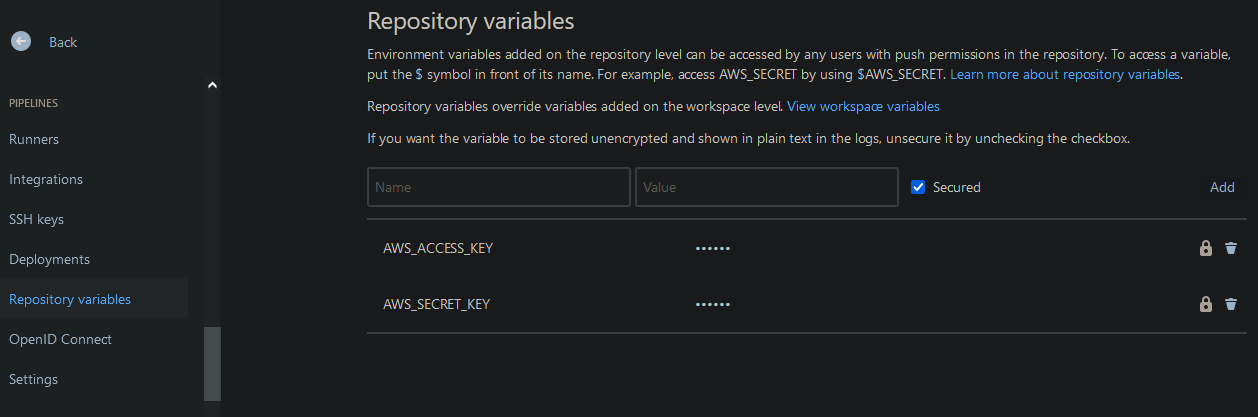Follow the View workspace variables link

pos(863,106)
